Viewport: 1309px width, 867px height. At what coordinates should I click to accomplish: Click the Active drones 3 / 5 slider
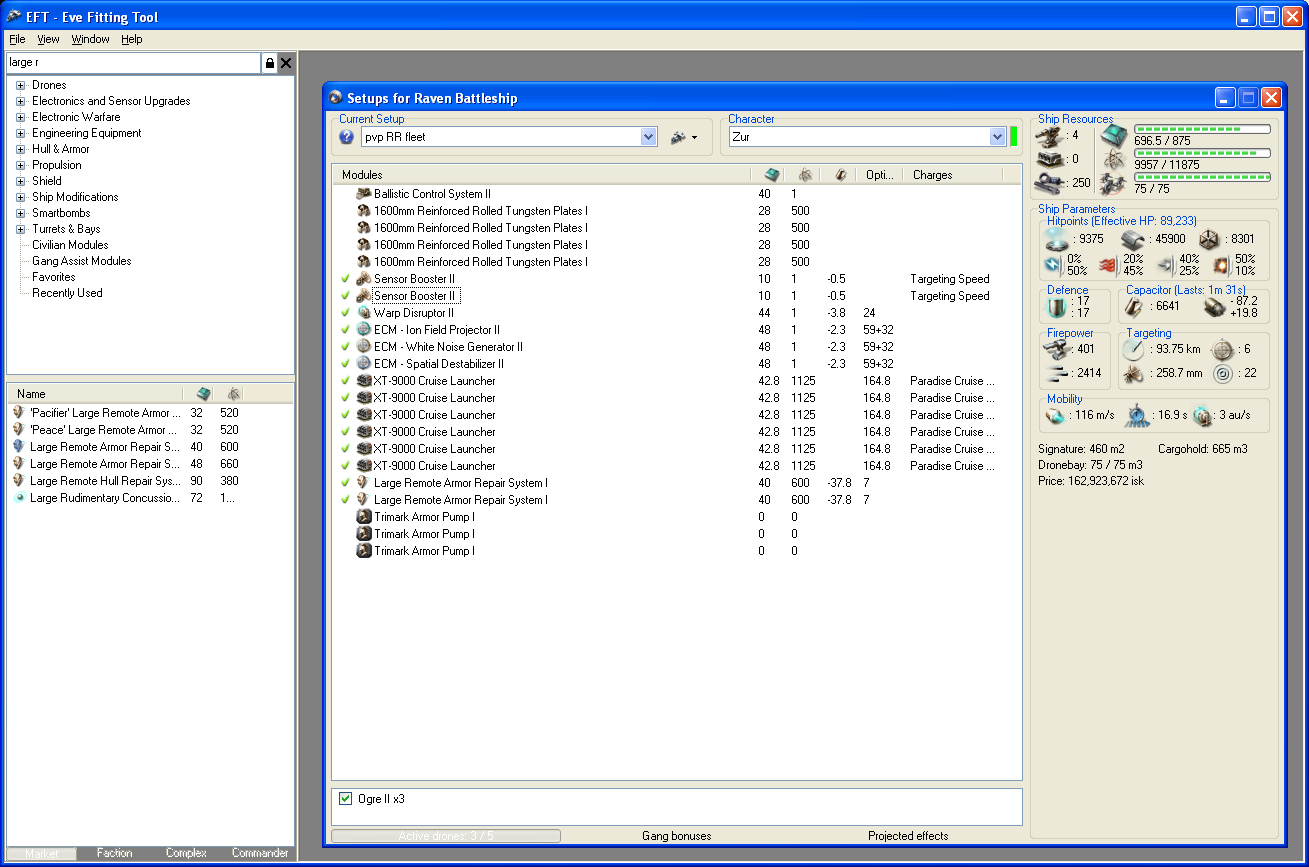(446, 836)
